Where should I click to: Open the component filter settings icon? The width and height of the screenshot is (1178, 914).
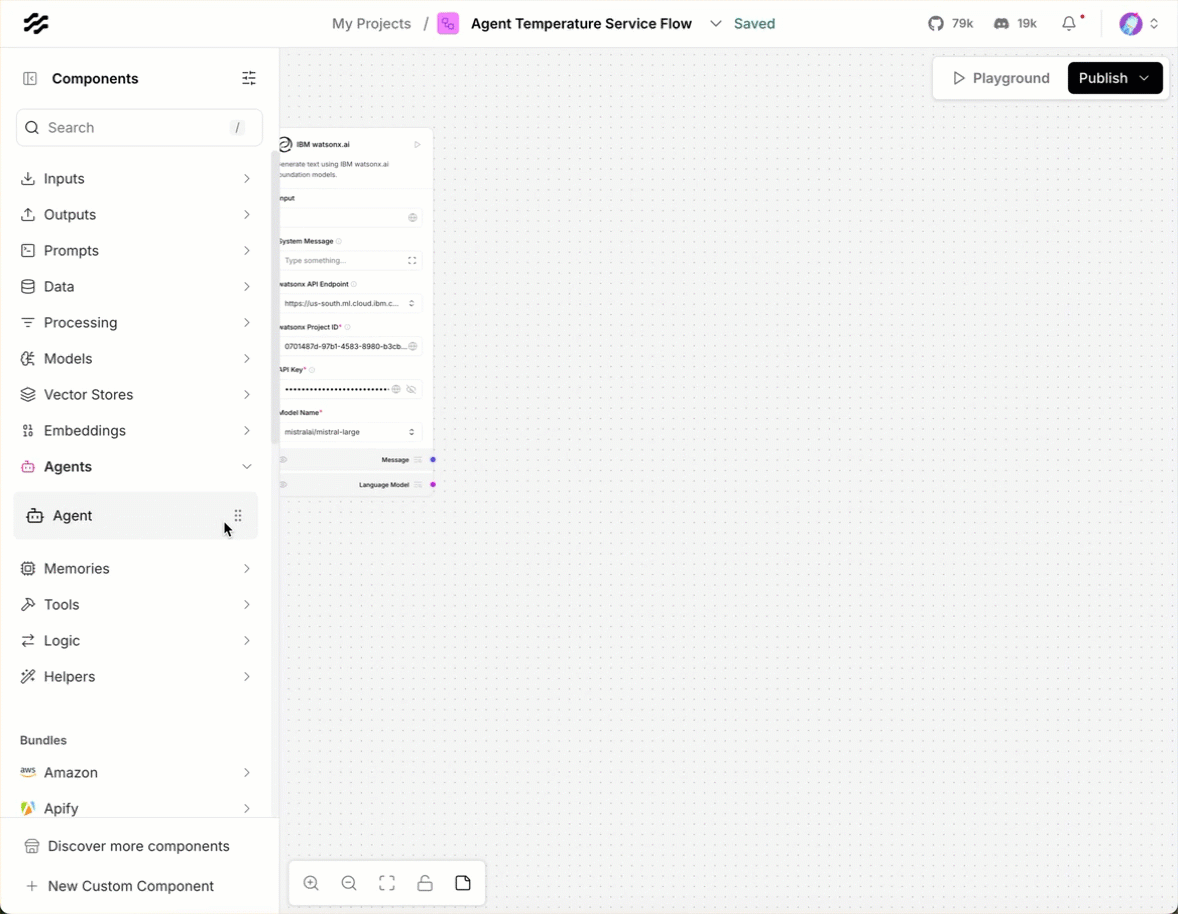pyautogui.click(x=249, y=78)
